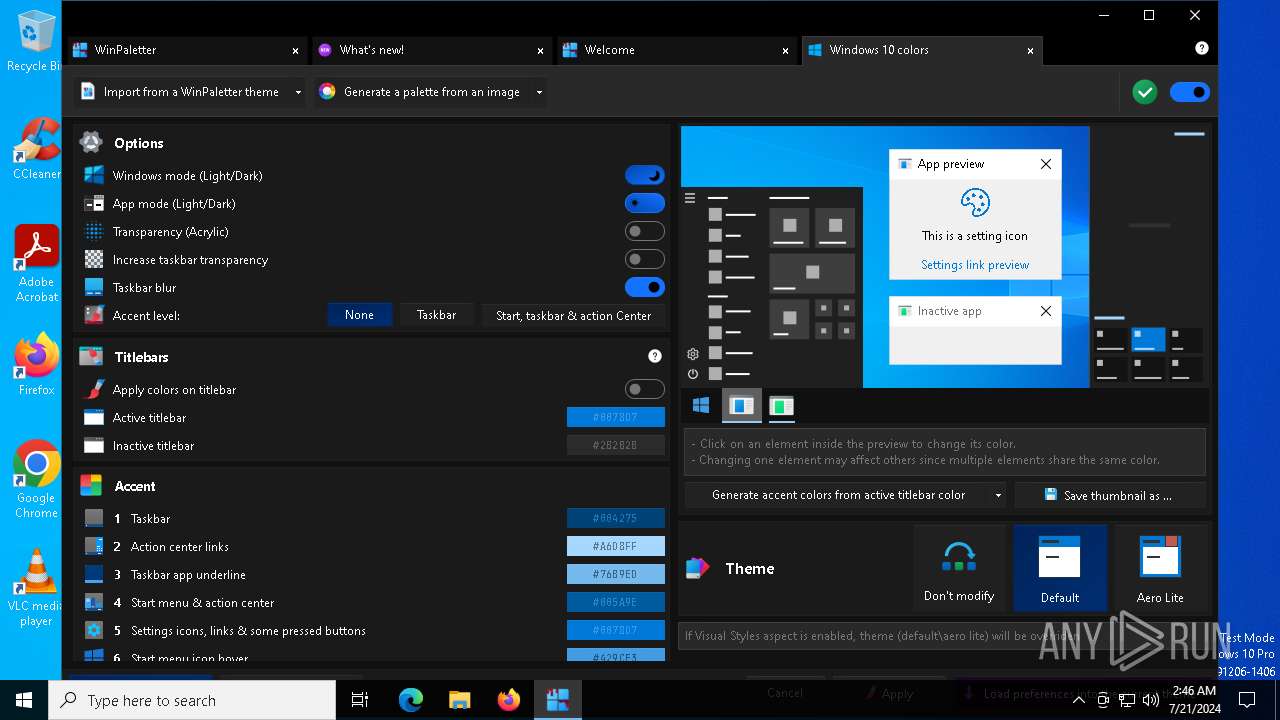Click the green checkmark apply icon
The height and width of the screenshot is (720, 1280).
tap(1145, 92)
